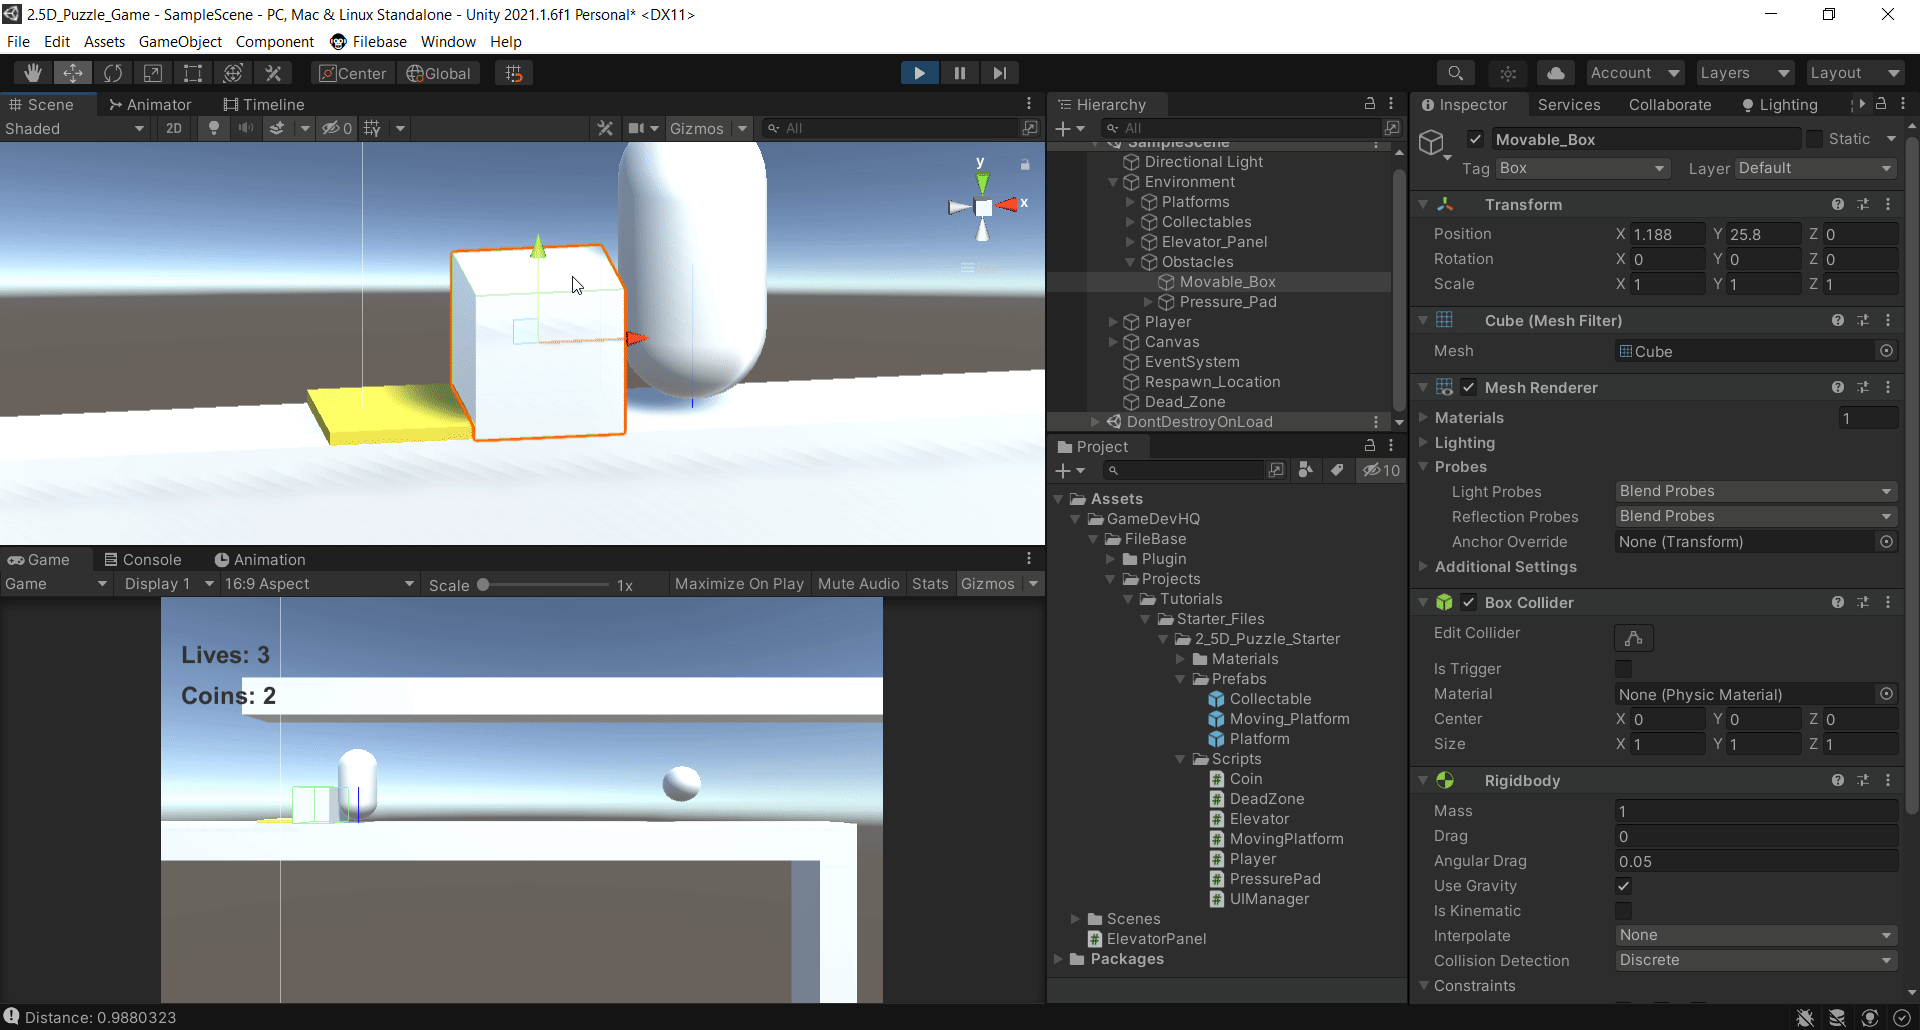Click the Edit Collider button icon

coord(1634,638)
